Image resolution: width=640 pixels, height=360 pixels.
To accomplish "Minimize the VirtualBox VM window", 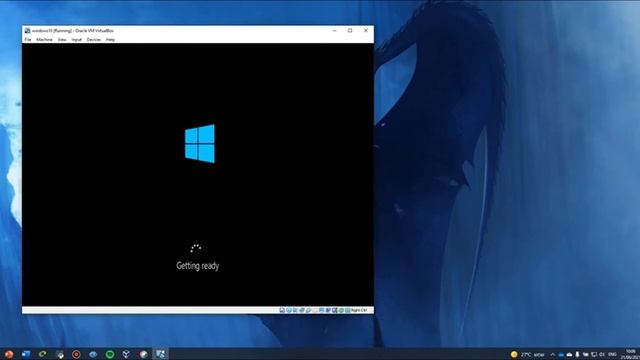I will 334,31.
